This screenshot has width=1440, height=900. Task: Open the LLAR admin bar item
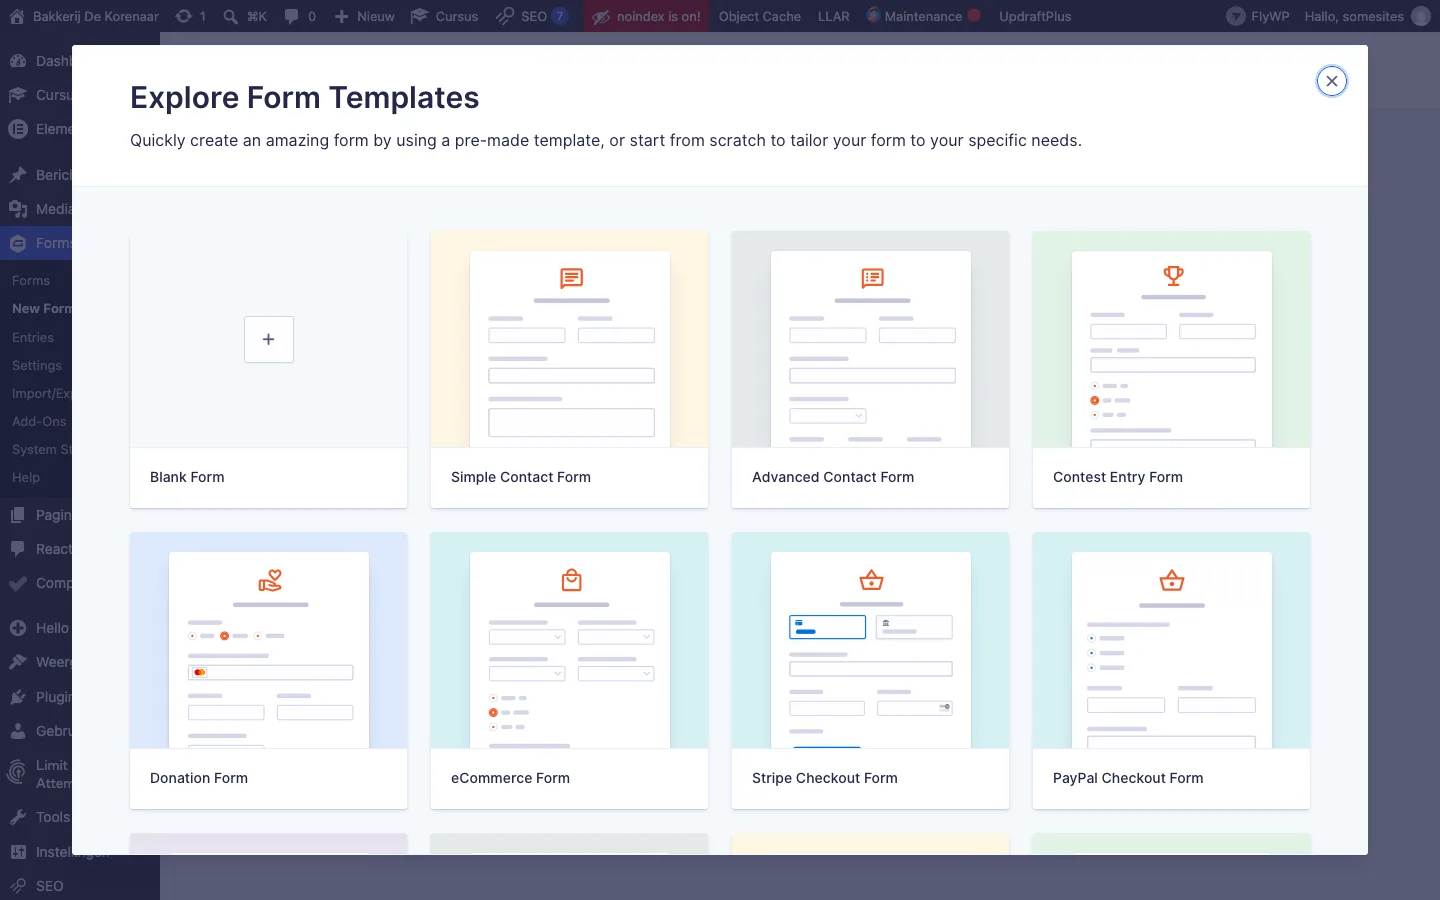tap(834, 16)
